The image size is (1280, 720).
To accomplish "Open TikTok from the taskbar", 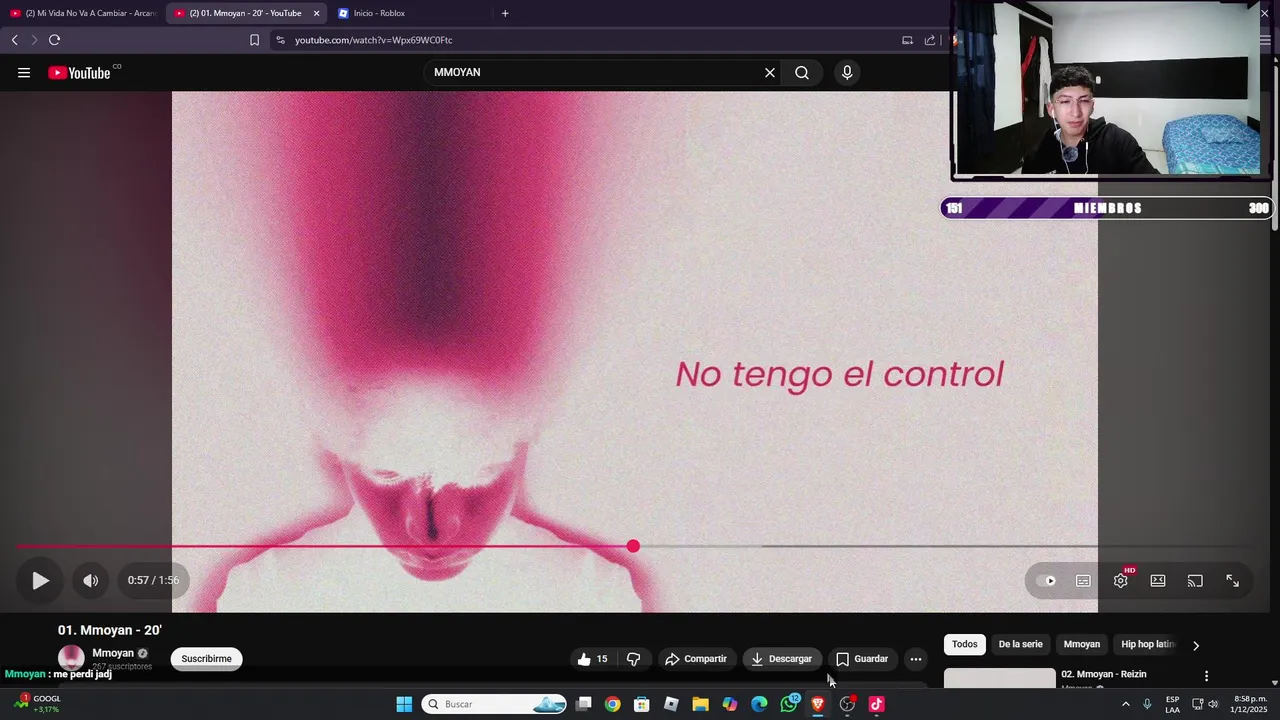I will [x=877, y=704].
